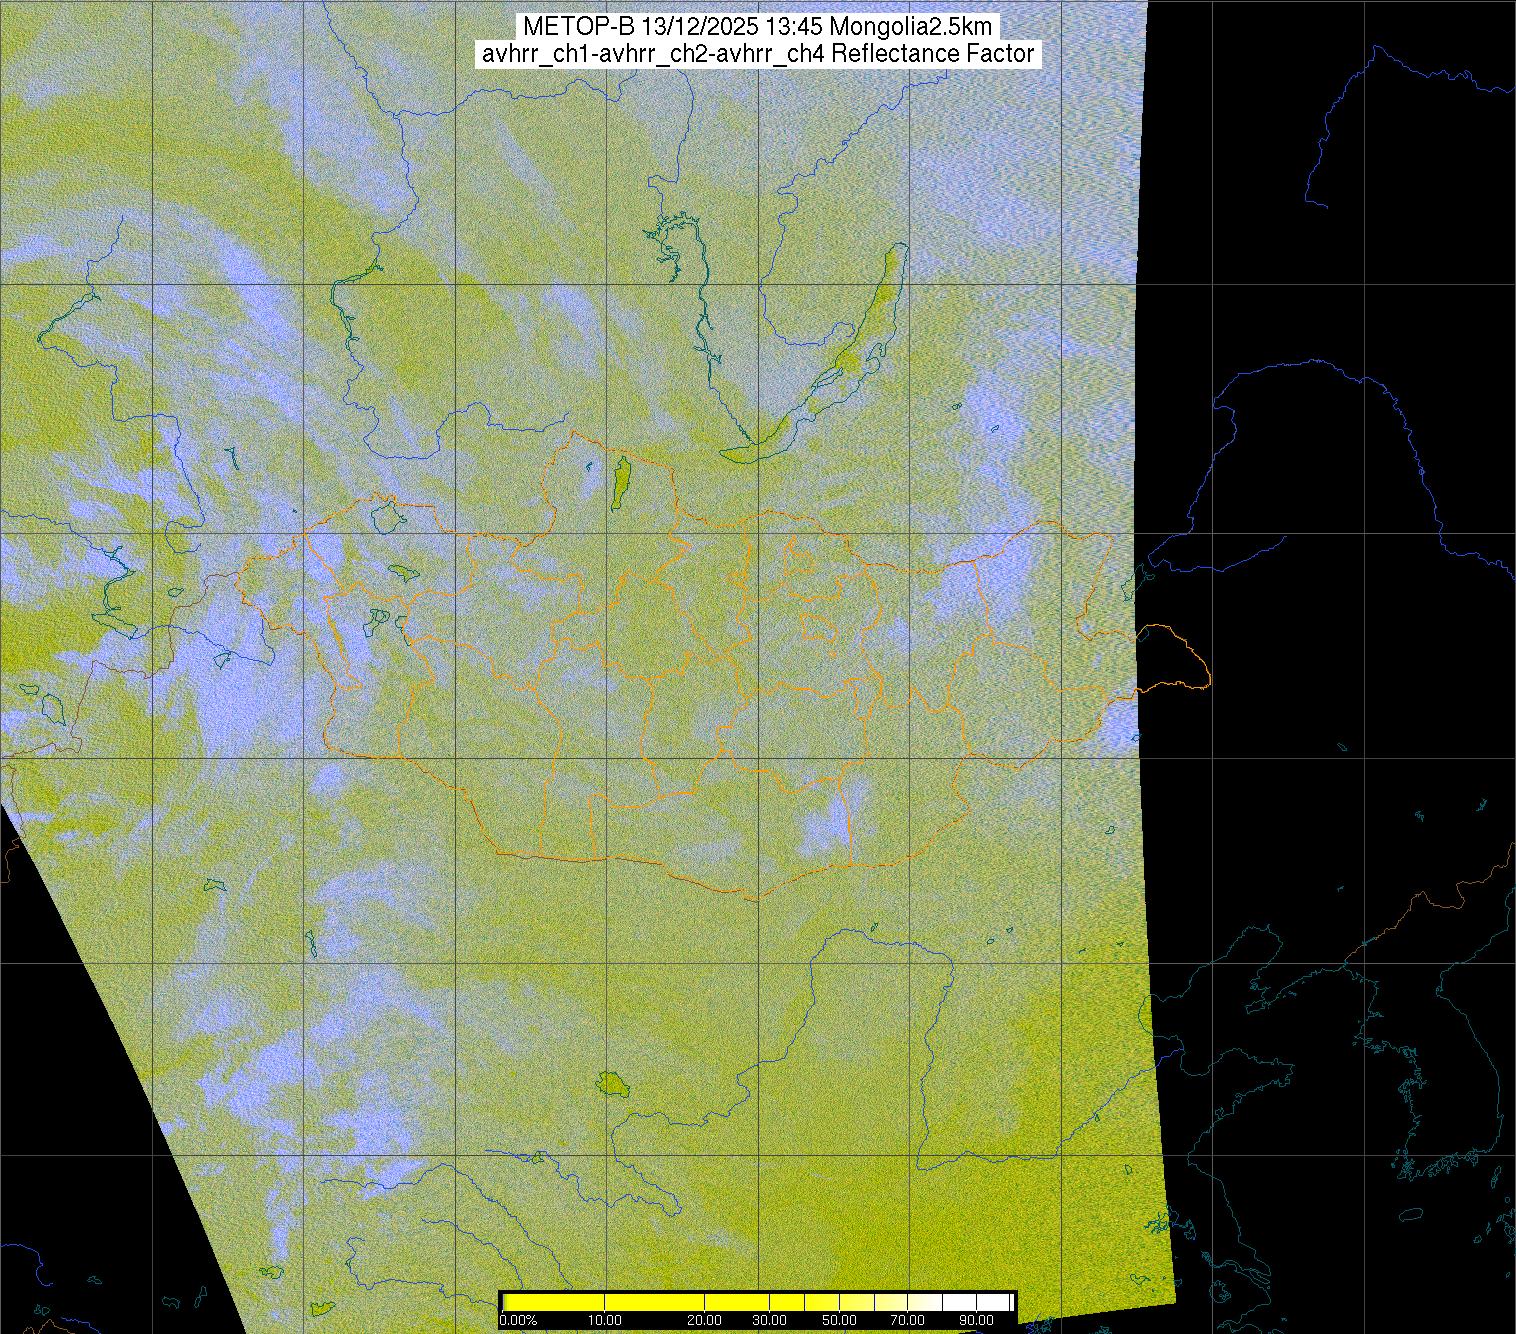Viewport: 1516px width, 1334px height.
Task: Click the 30.00 legend tick label
Action: pyautogui.click(x=768, y=1320)
